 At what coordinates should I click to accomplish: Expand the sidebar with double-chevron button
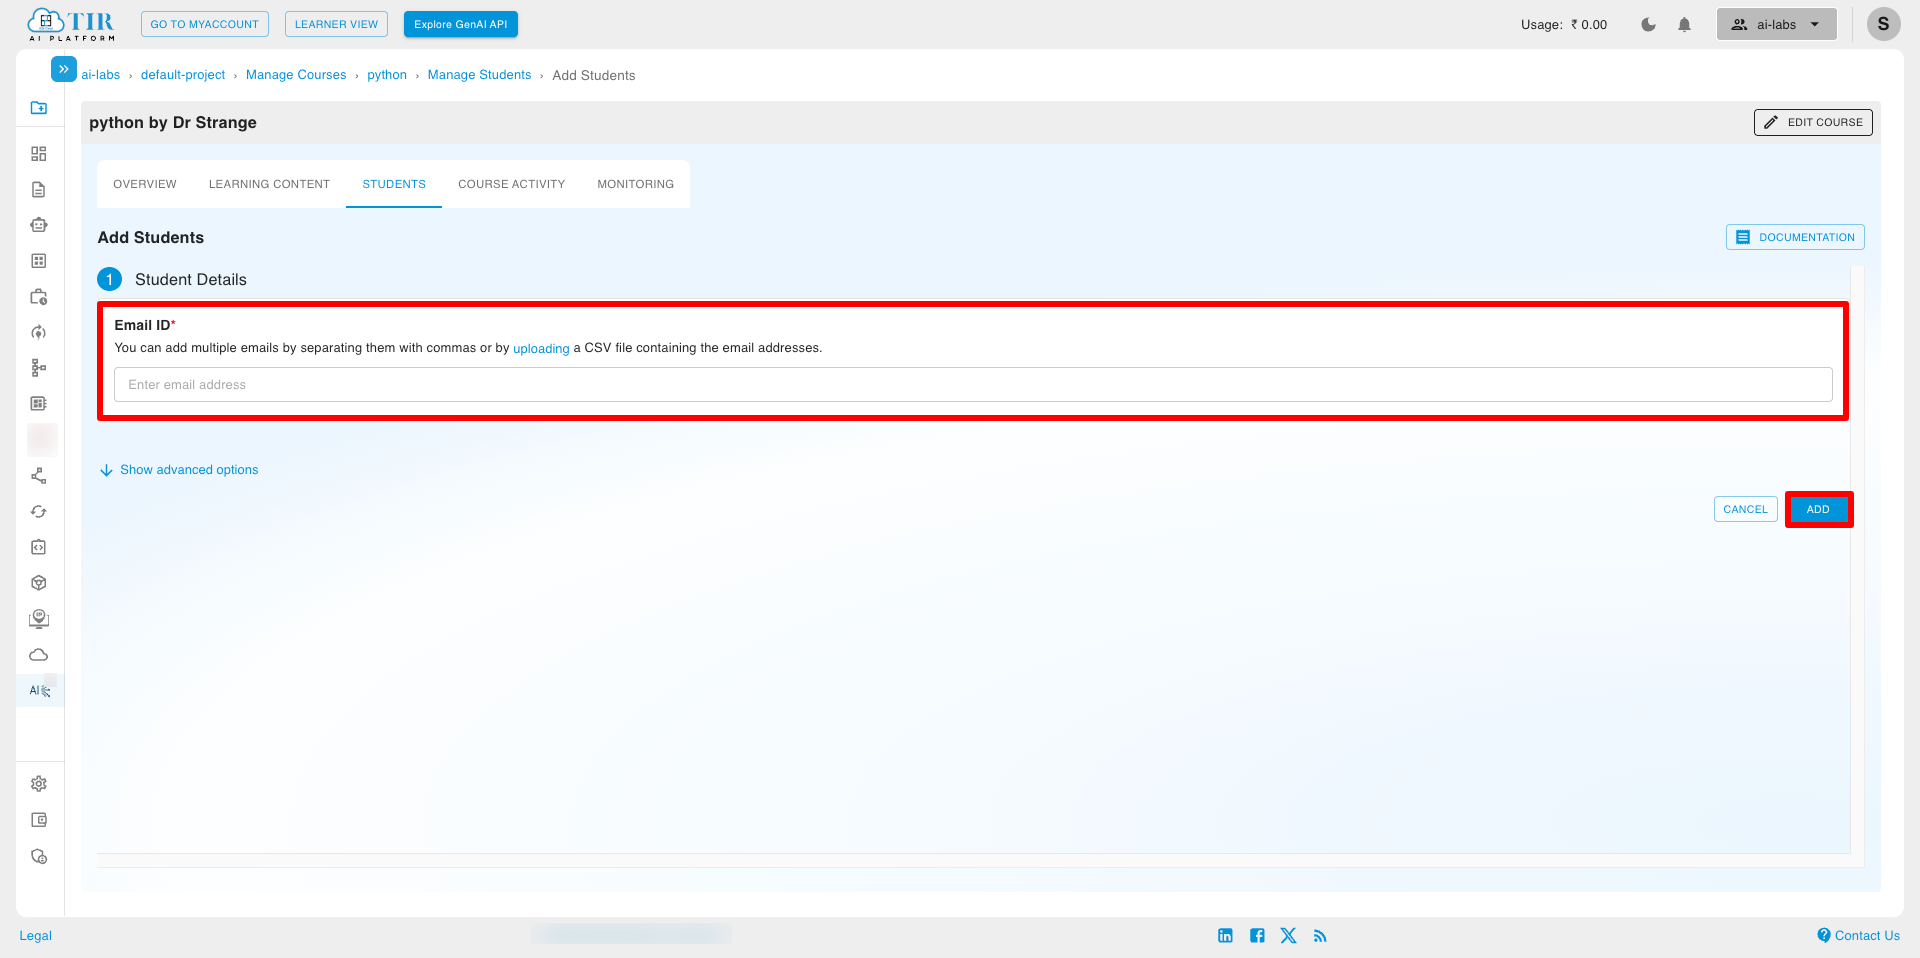[63, 69]
